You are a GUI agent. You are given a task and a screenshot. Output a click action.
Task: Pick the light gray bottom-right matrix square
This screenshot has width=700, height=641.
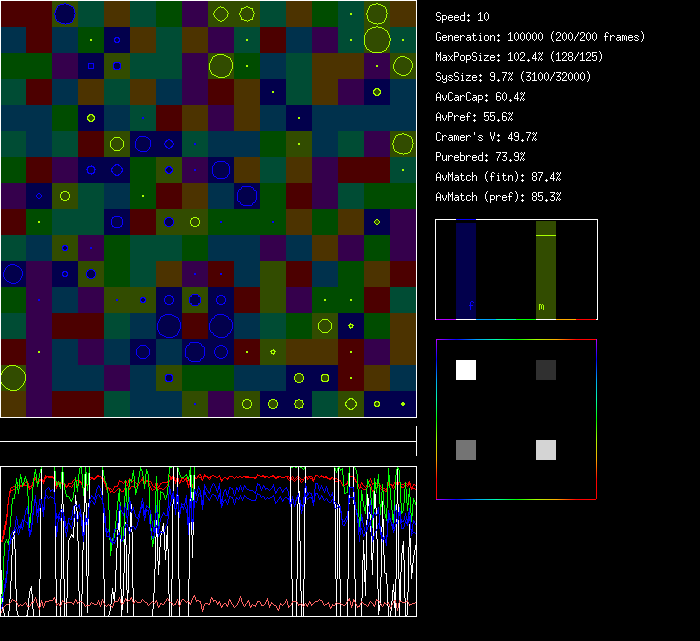(545, 450)
